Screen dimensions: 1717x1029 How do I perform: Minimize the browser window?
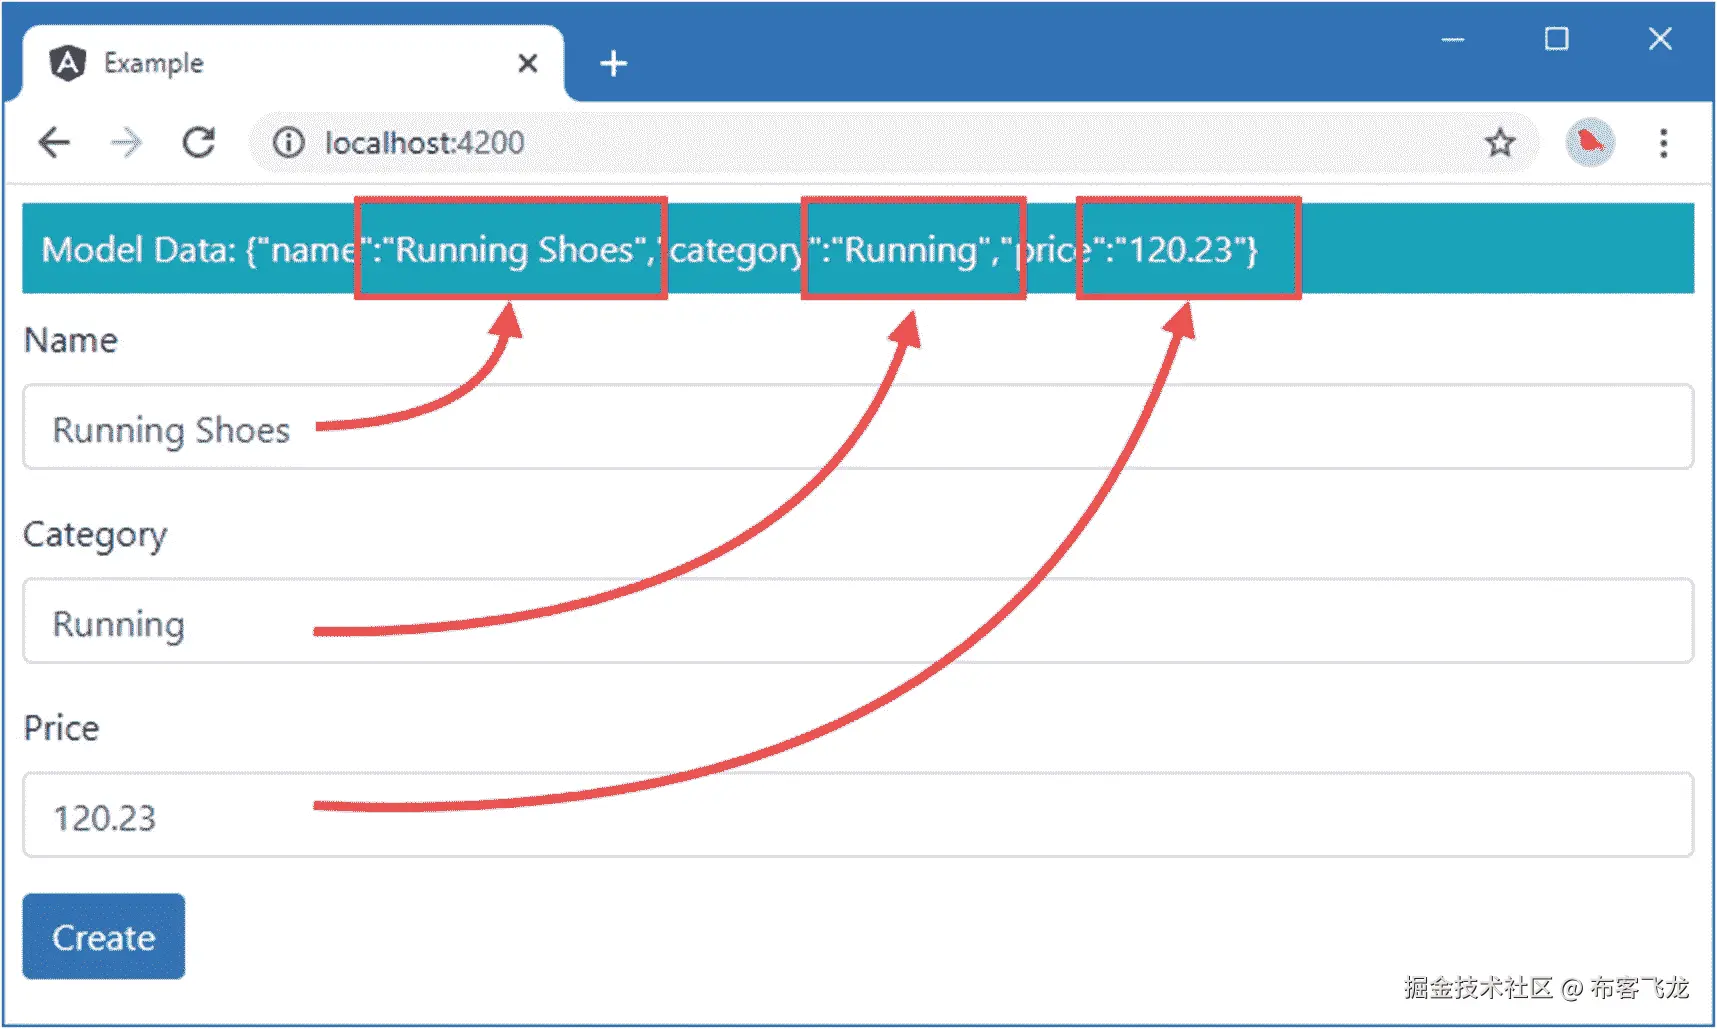[x=1452, y=40]
